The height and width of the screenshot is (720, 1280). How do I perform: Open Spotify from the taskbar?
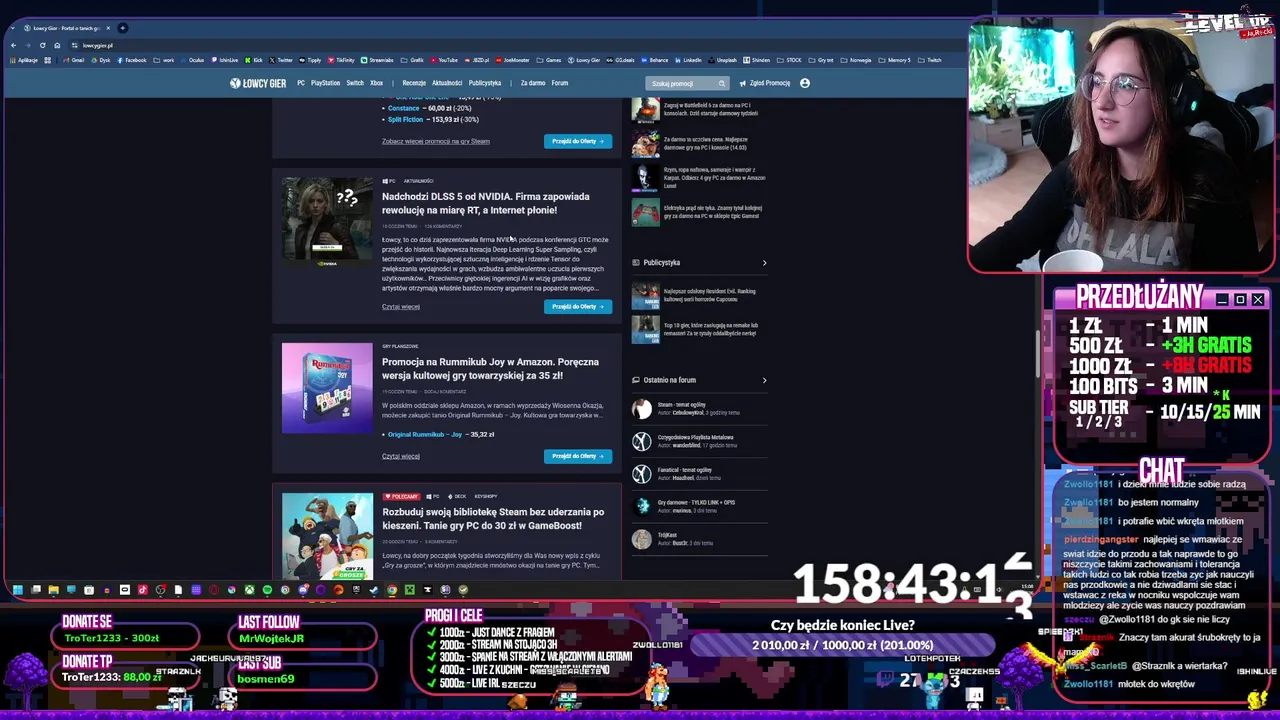267,590
